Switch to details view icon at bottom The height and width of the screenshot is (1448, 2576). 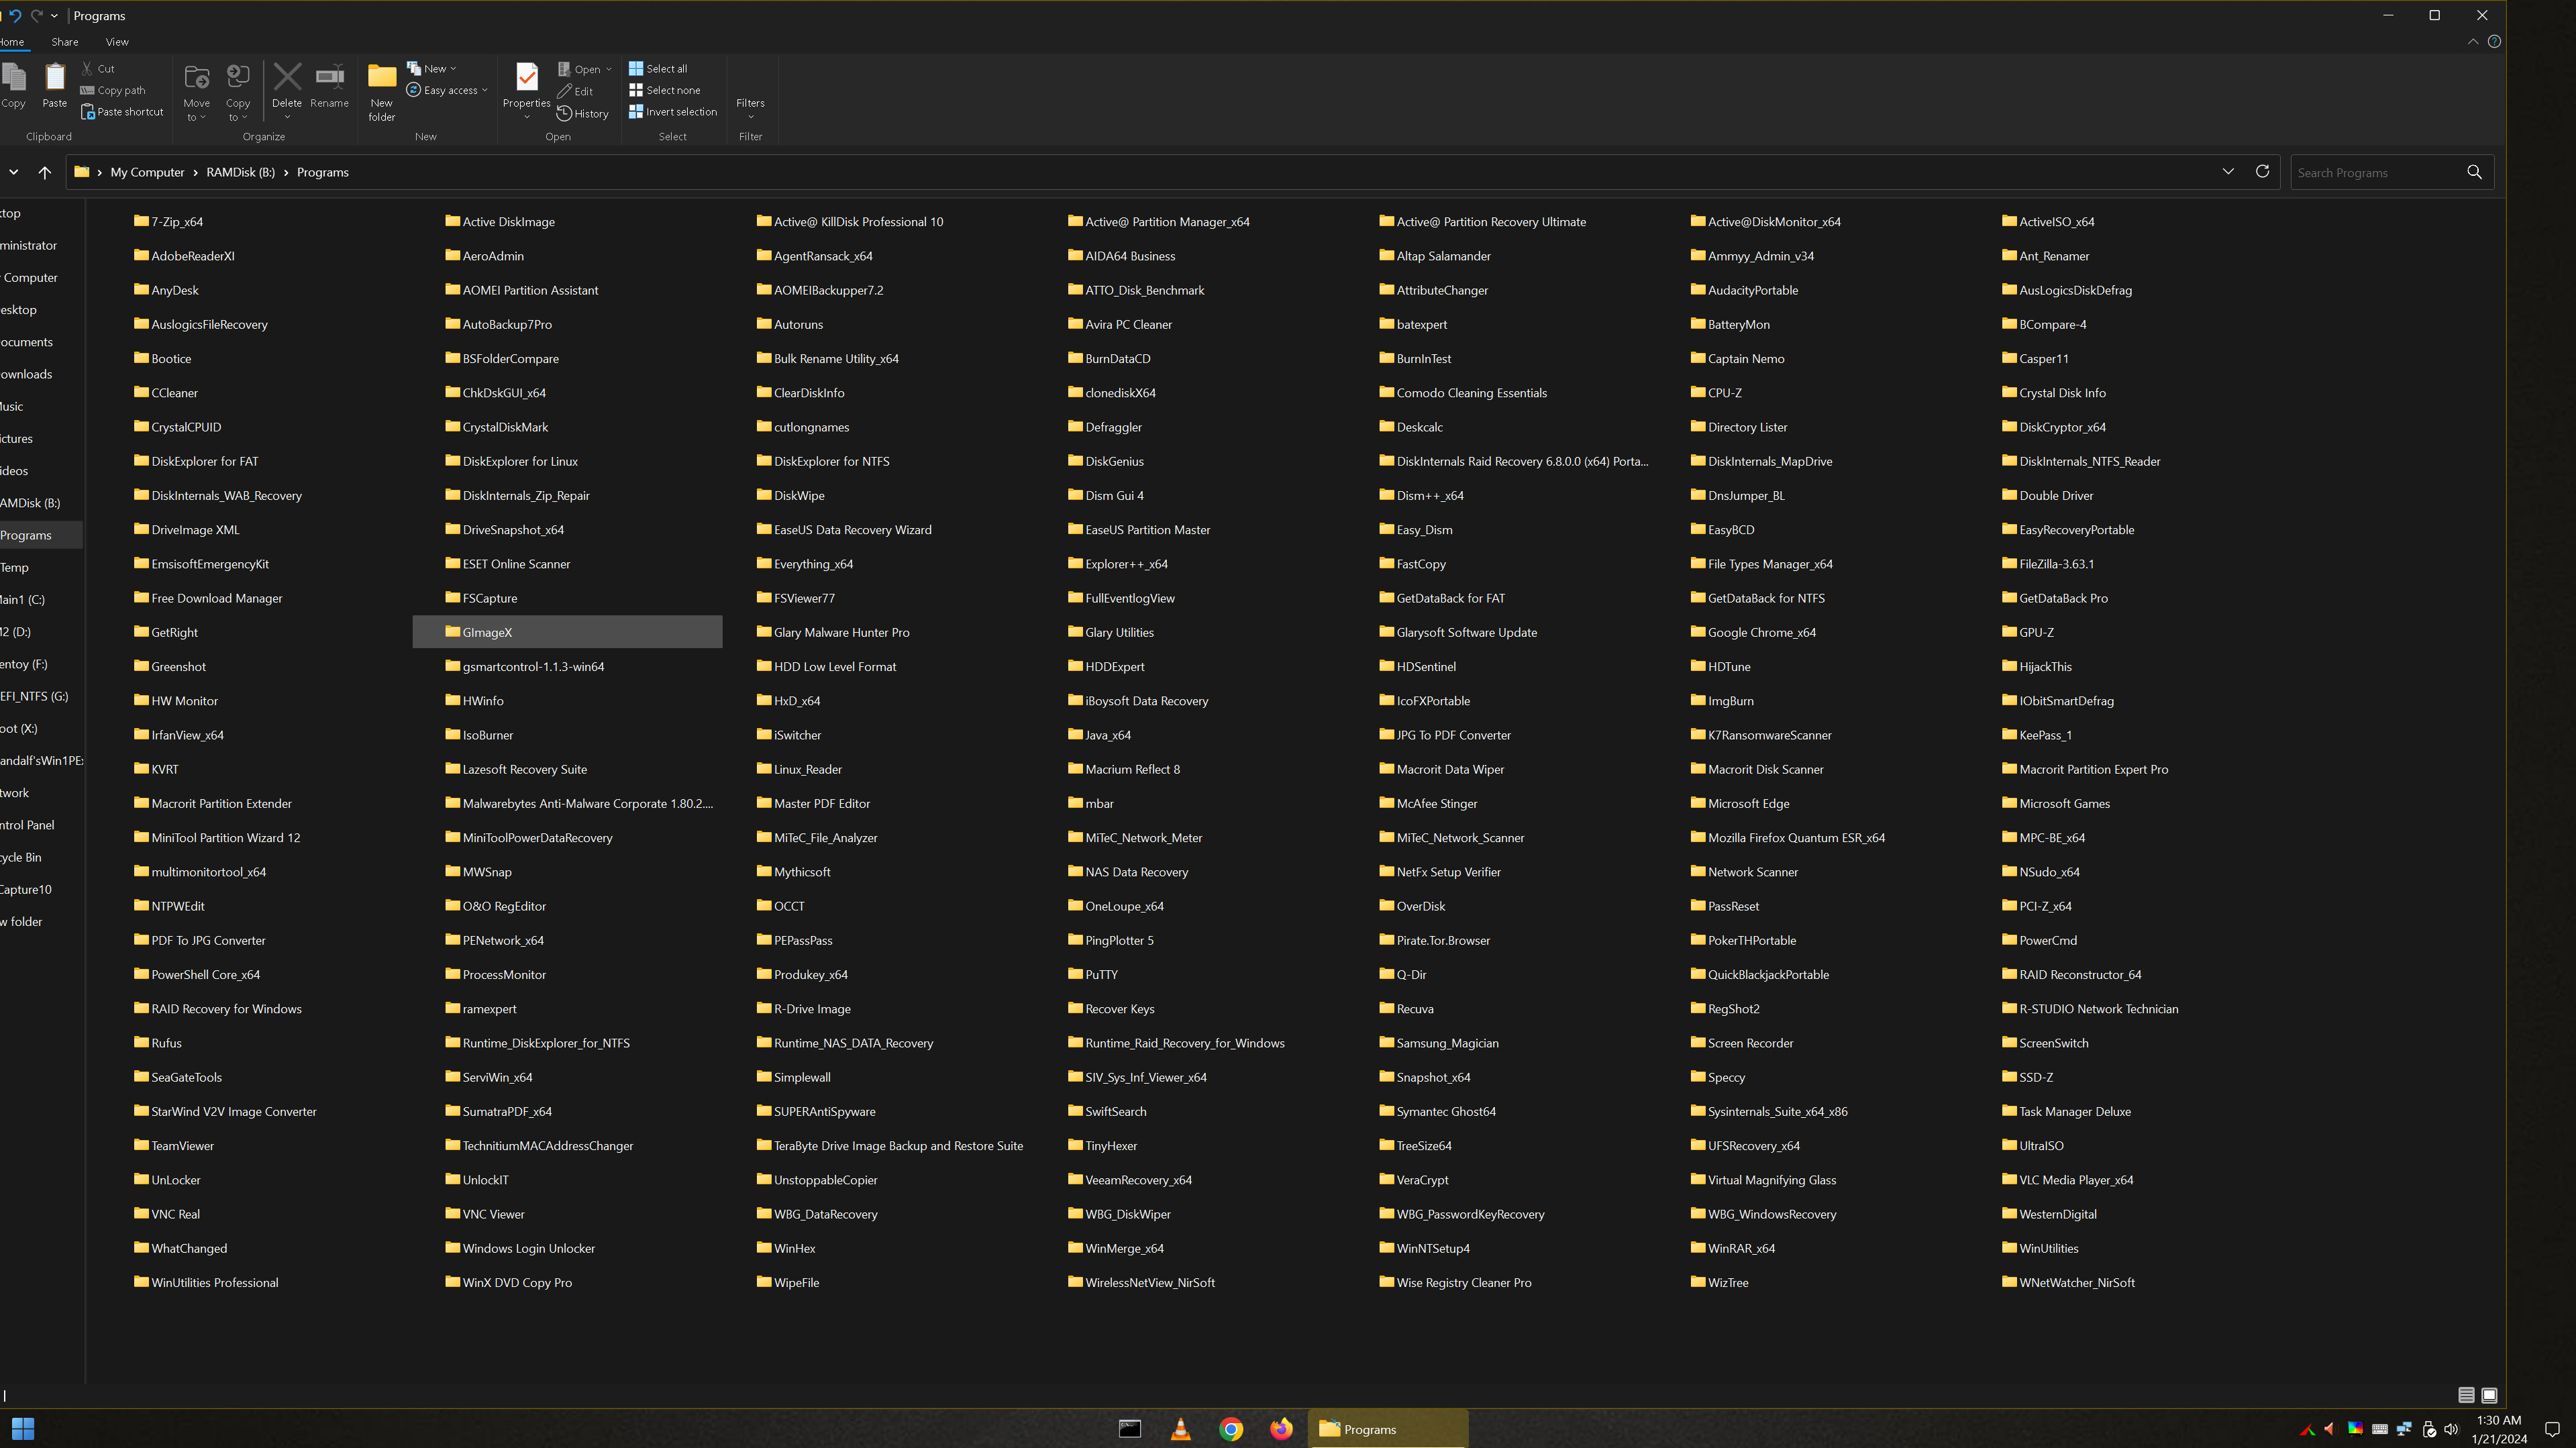(x=2466, y=1395)
